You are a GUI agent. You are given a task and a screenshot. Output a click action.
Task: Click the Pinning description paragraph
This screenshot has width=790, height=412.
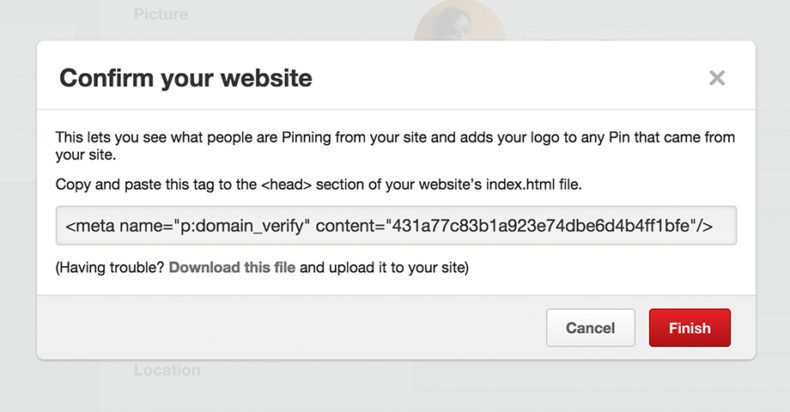click(395, 146)
